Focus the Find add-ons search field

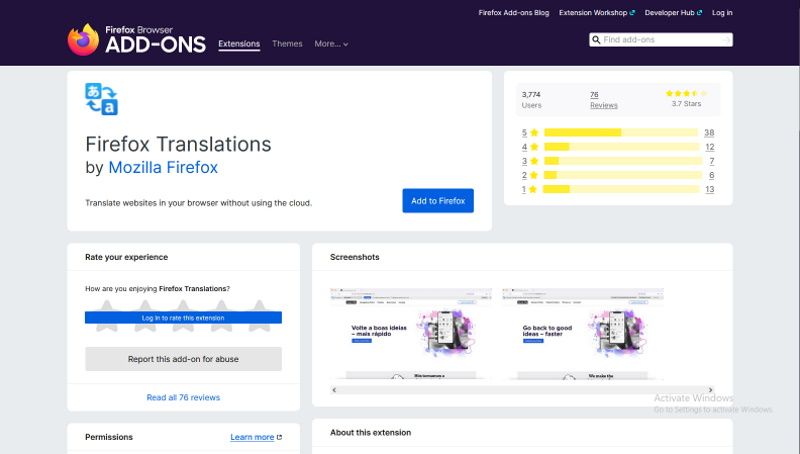click(661, 40)
